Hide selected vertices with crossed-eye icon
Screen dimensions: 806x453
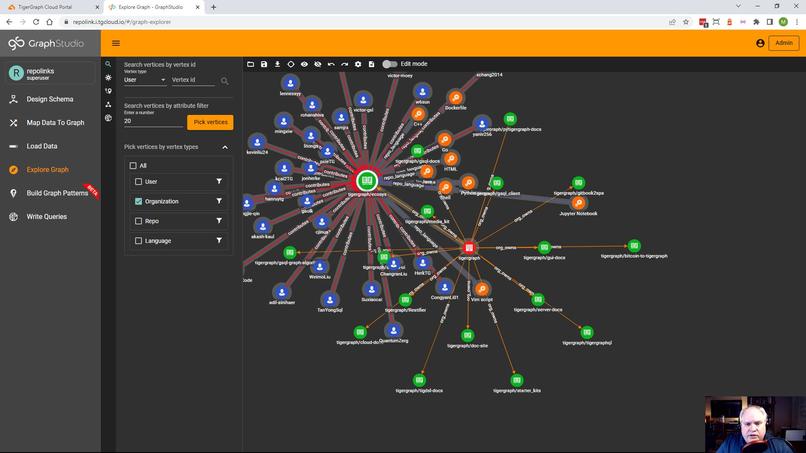pos(318,64)
